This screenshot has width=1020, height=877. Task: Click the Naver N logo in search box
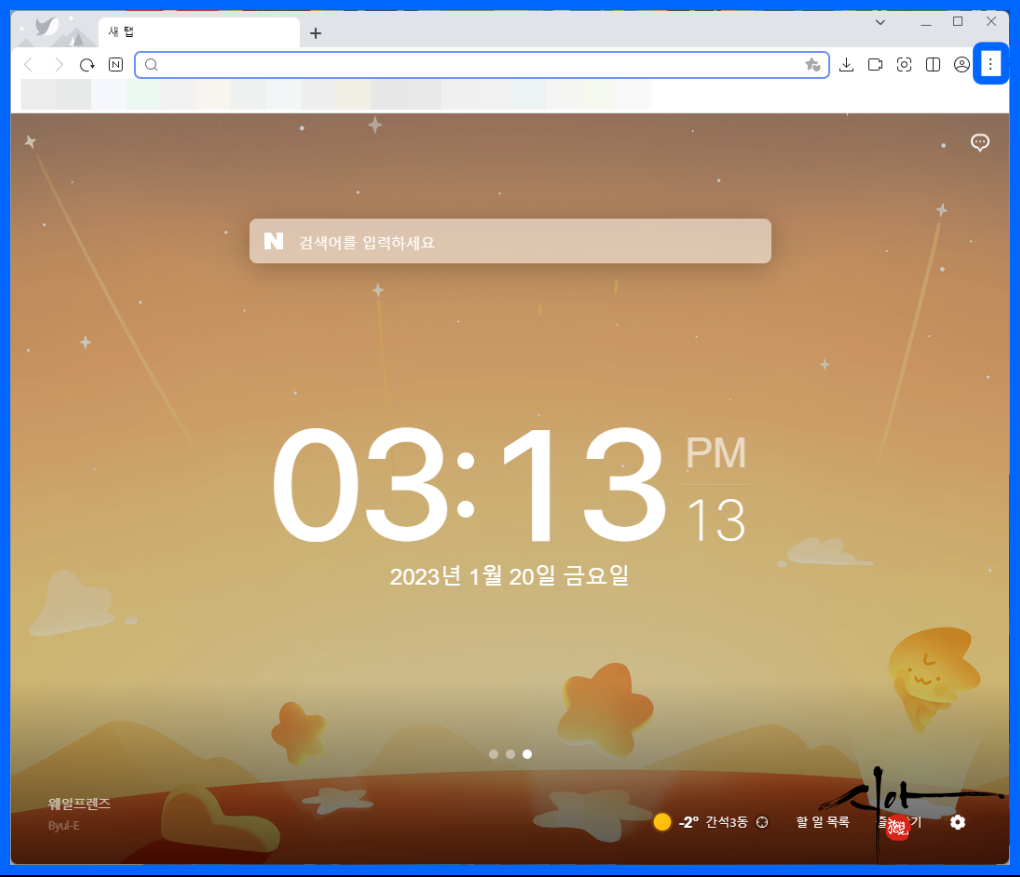coord(273,241)
